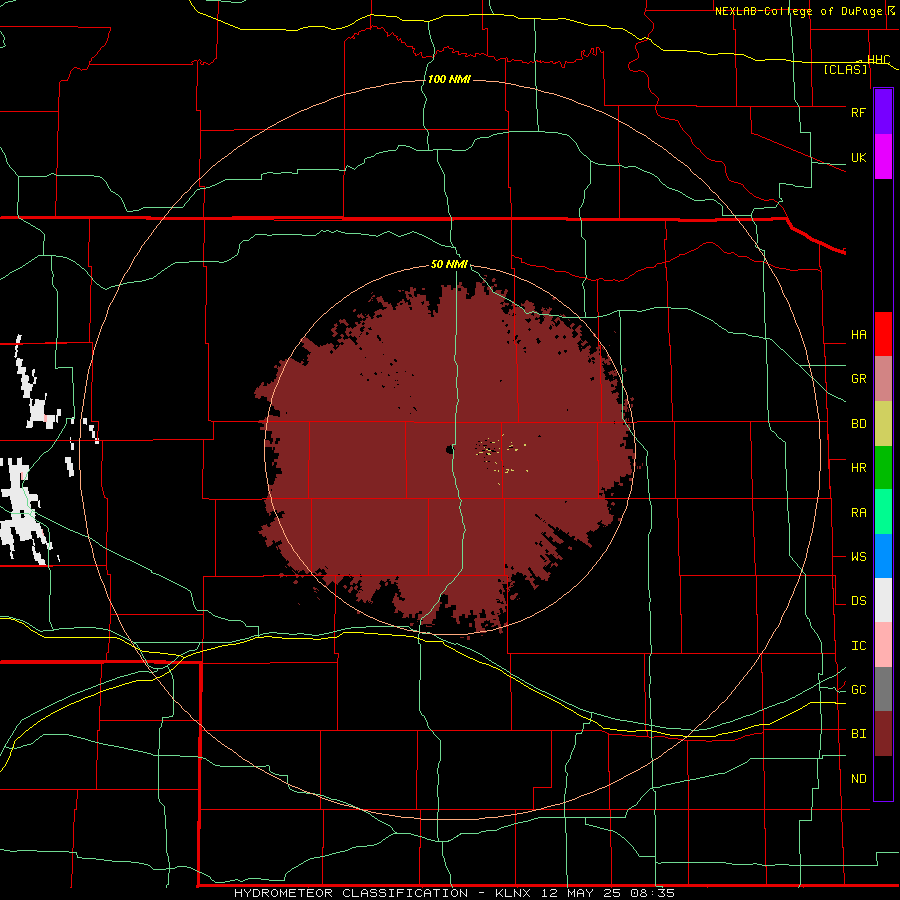Click the [CLAS] units label
This screenshot has height=900, width=900.
coord(845,69)
